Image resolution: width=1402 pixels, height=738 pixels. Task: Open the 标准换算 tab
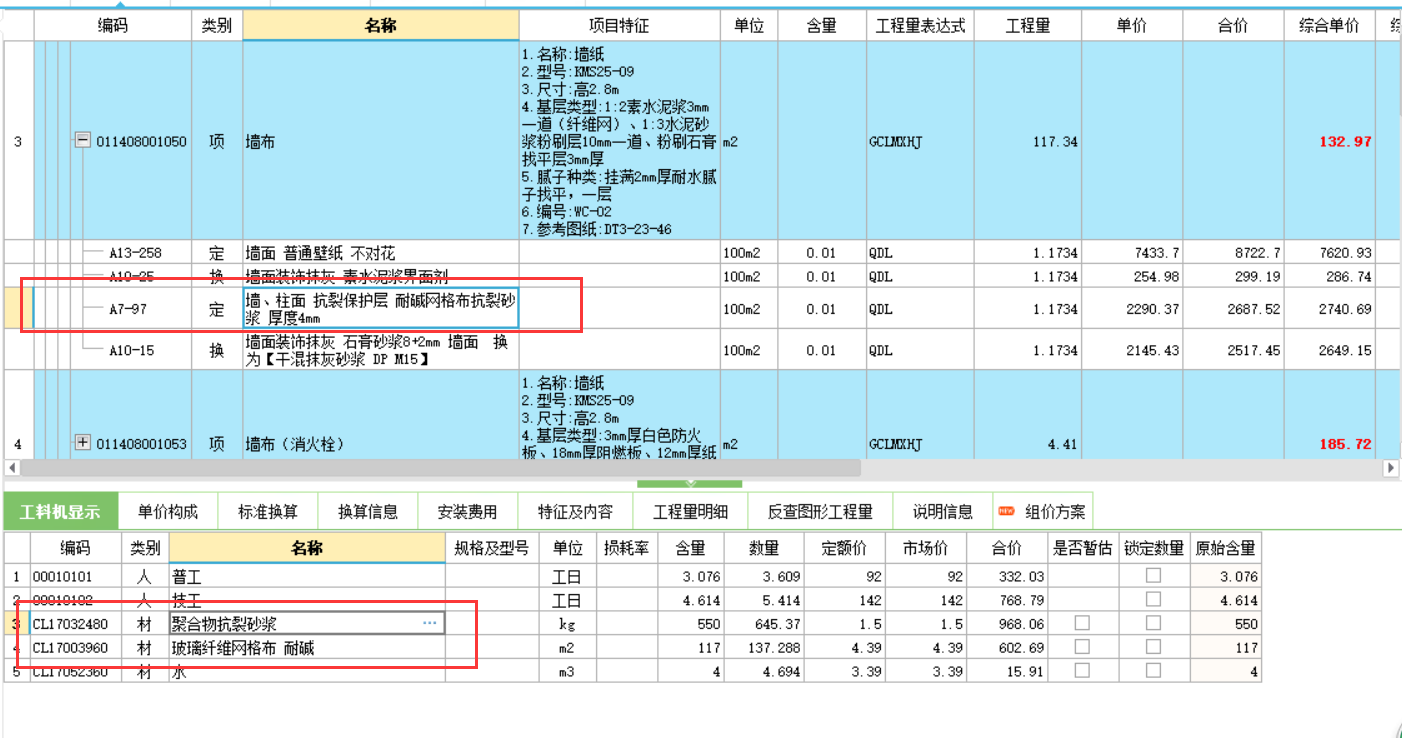click(268, 511)
